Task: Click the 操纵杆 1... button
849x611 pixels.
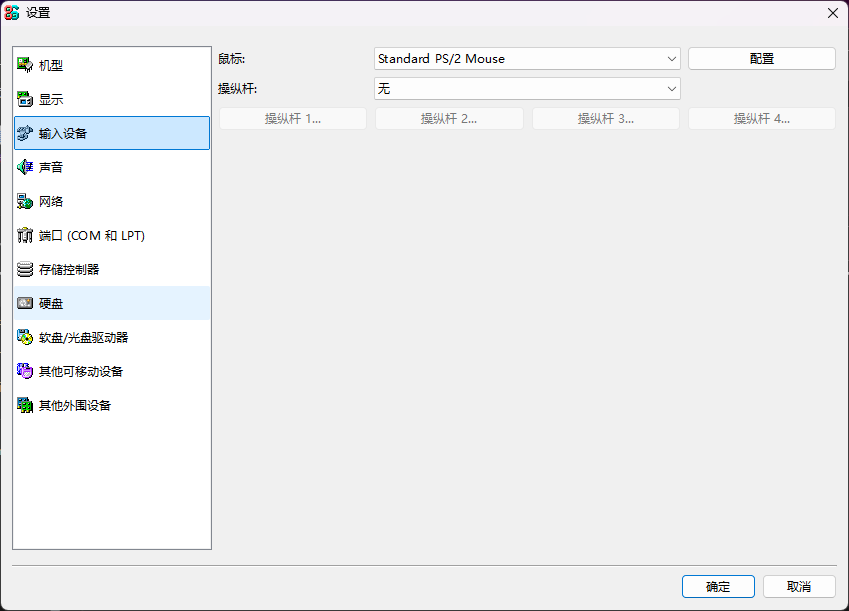Action: pyautogui.click(x=293, y=119)
